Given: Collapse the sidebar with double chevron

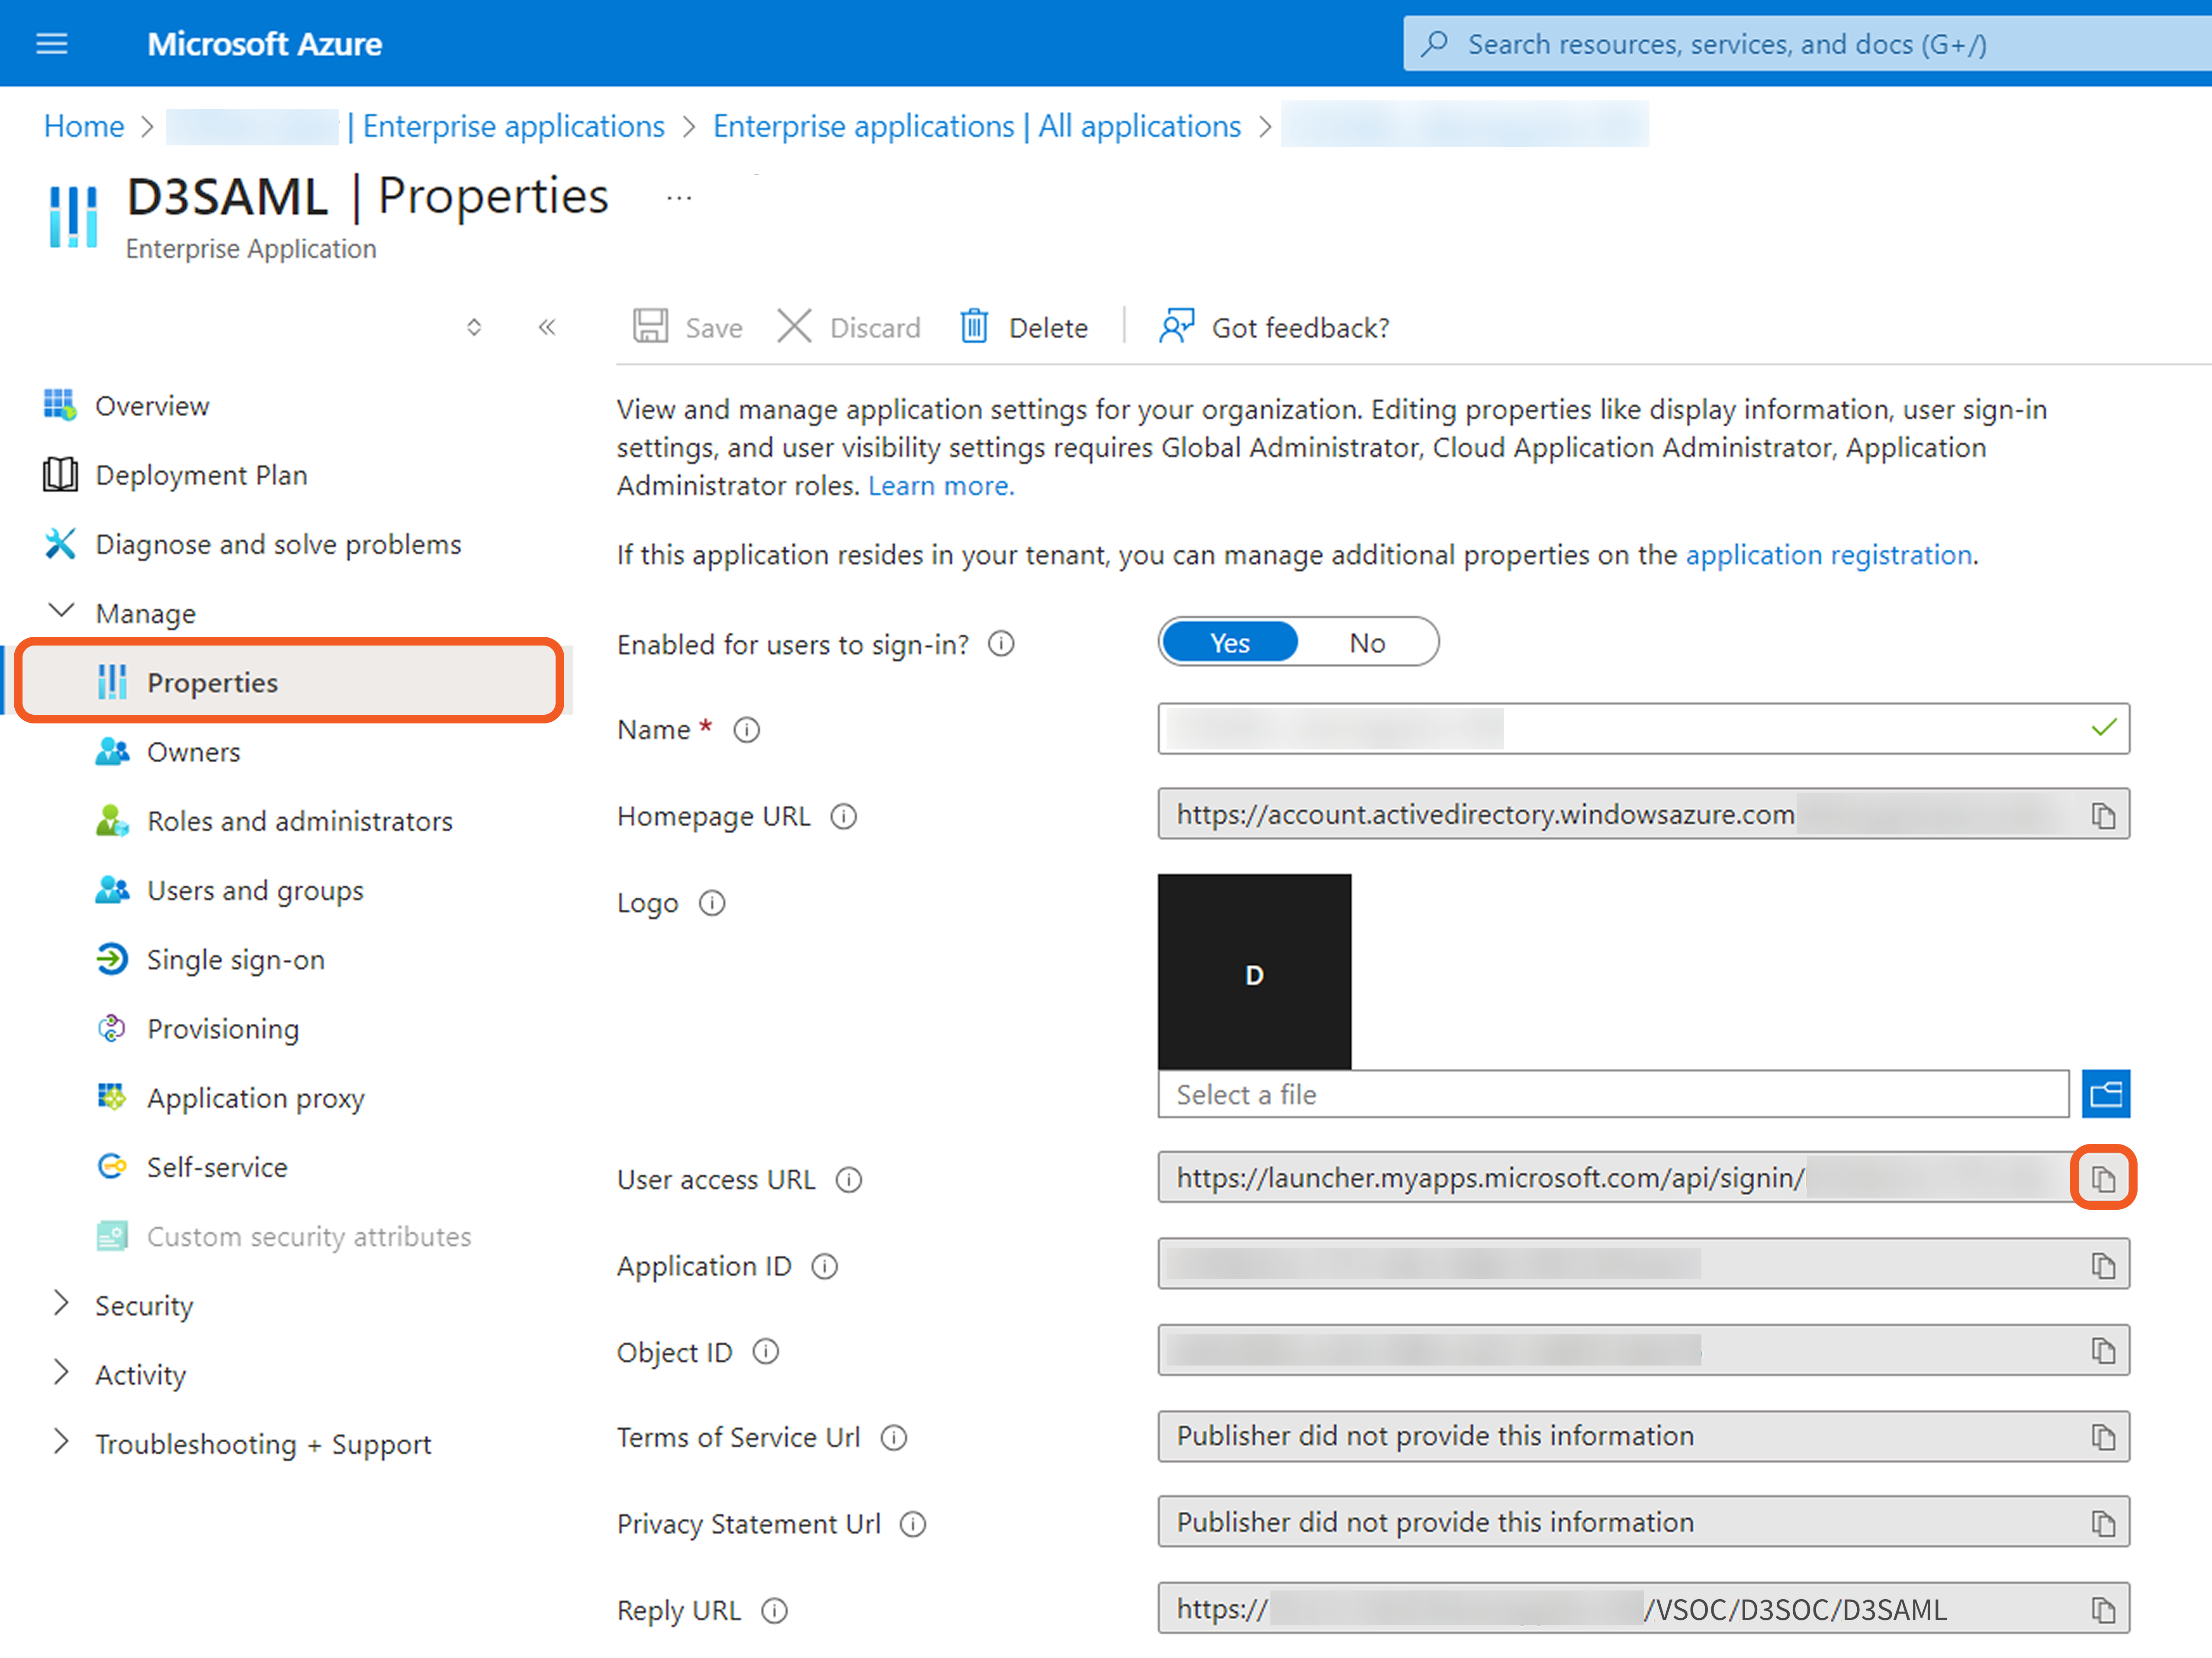Looking at the screenshot, I should 547,327.
